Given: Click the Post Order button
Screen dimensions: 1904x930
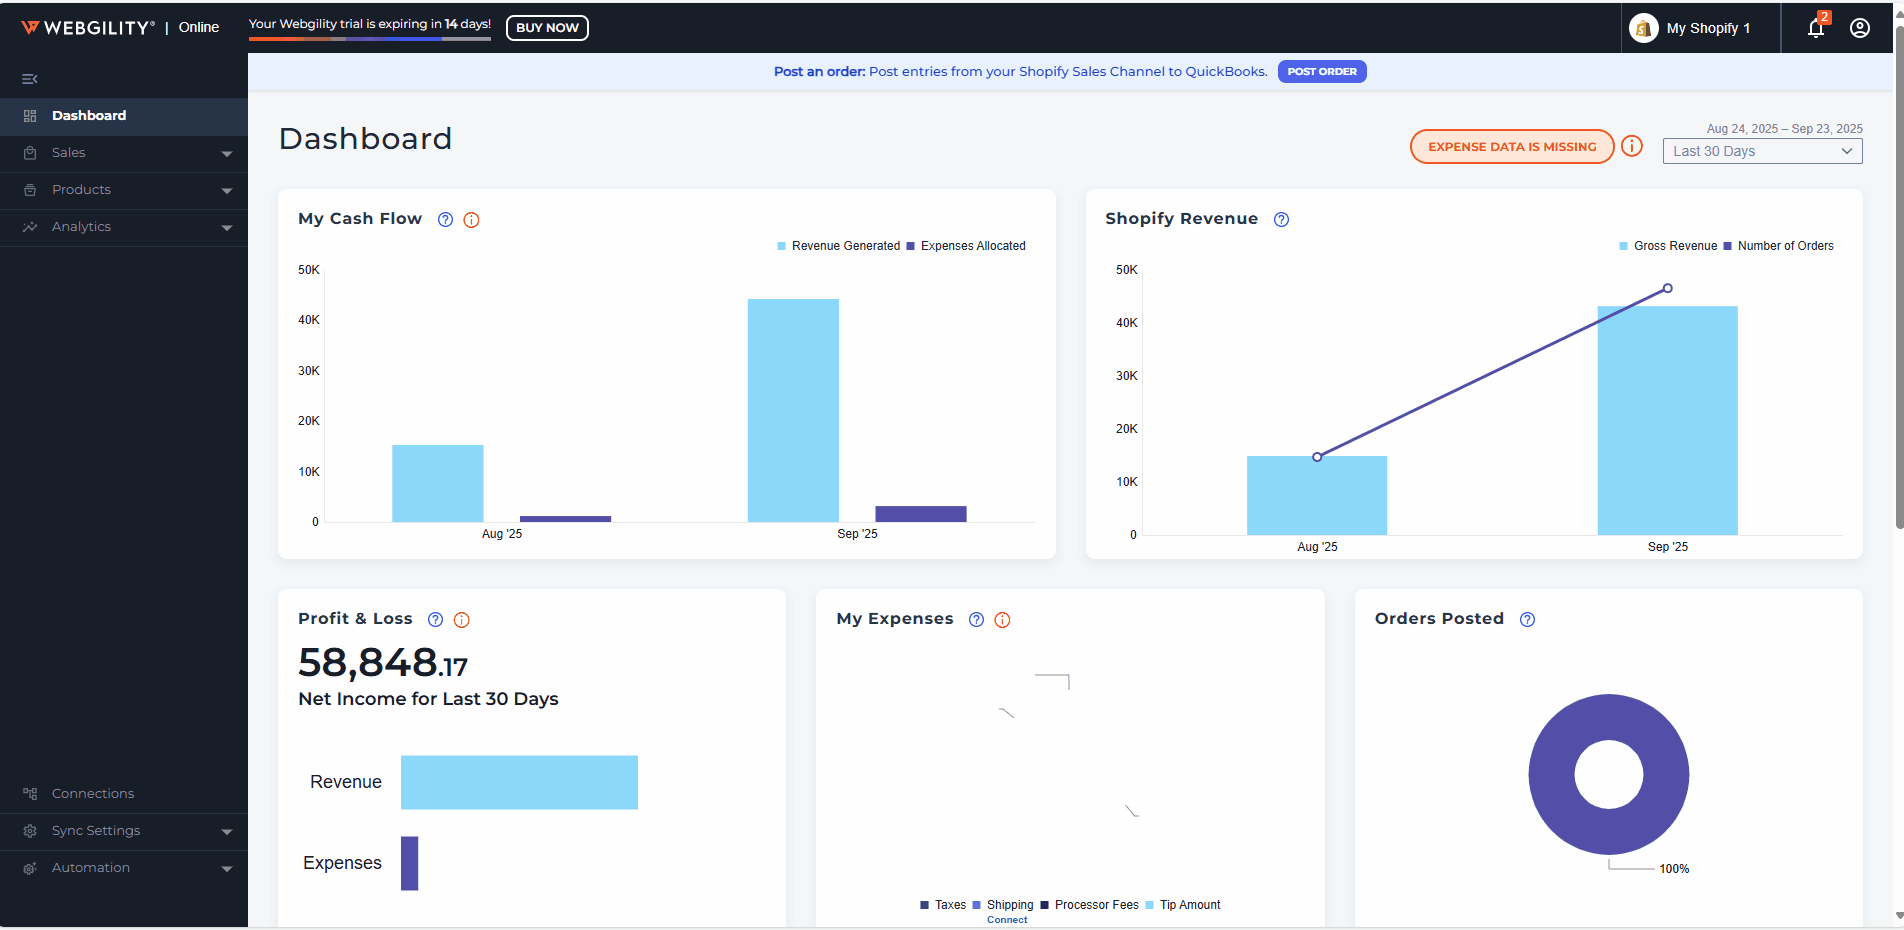Looking at the screenshot, I should tap(1321, 72).
